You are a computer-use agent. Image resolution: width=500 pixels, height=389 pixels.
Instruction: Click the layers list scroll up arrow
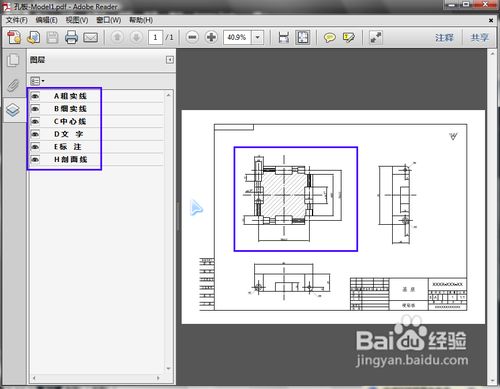tap(168, 95)
